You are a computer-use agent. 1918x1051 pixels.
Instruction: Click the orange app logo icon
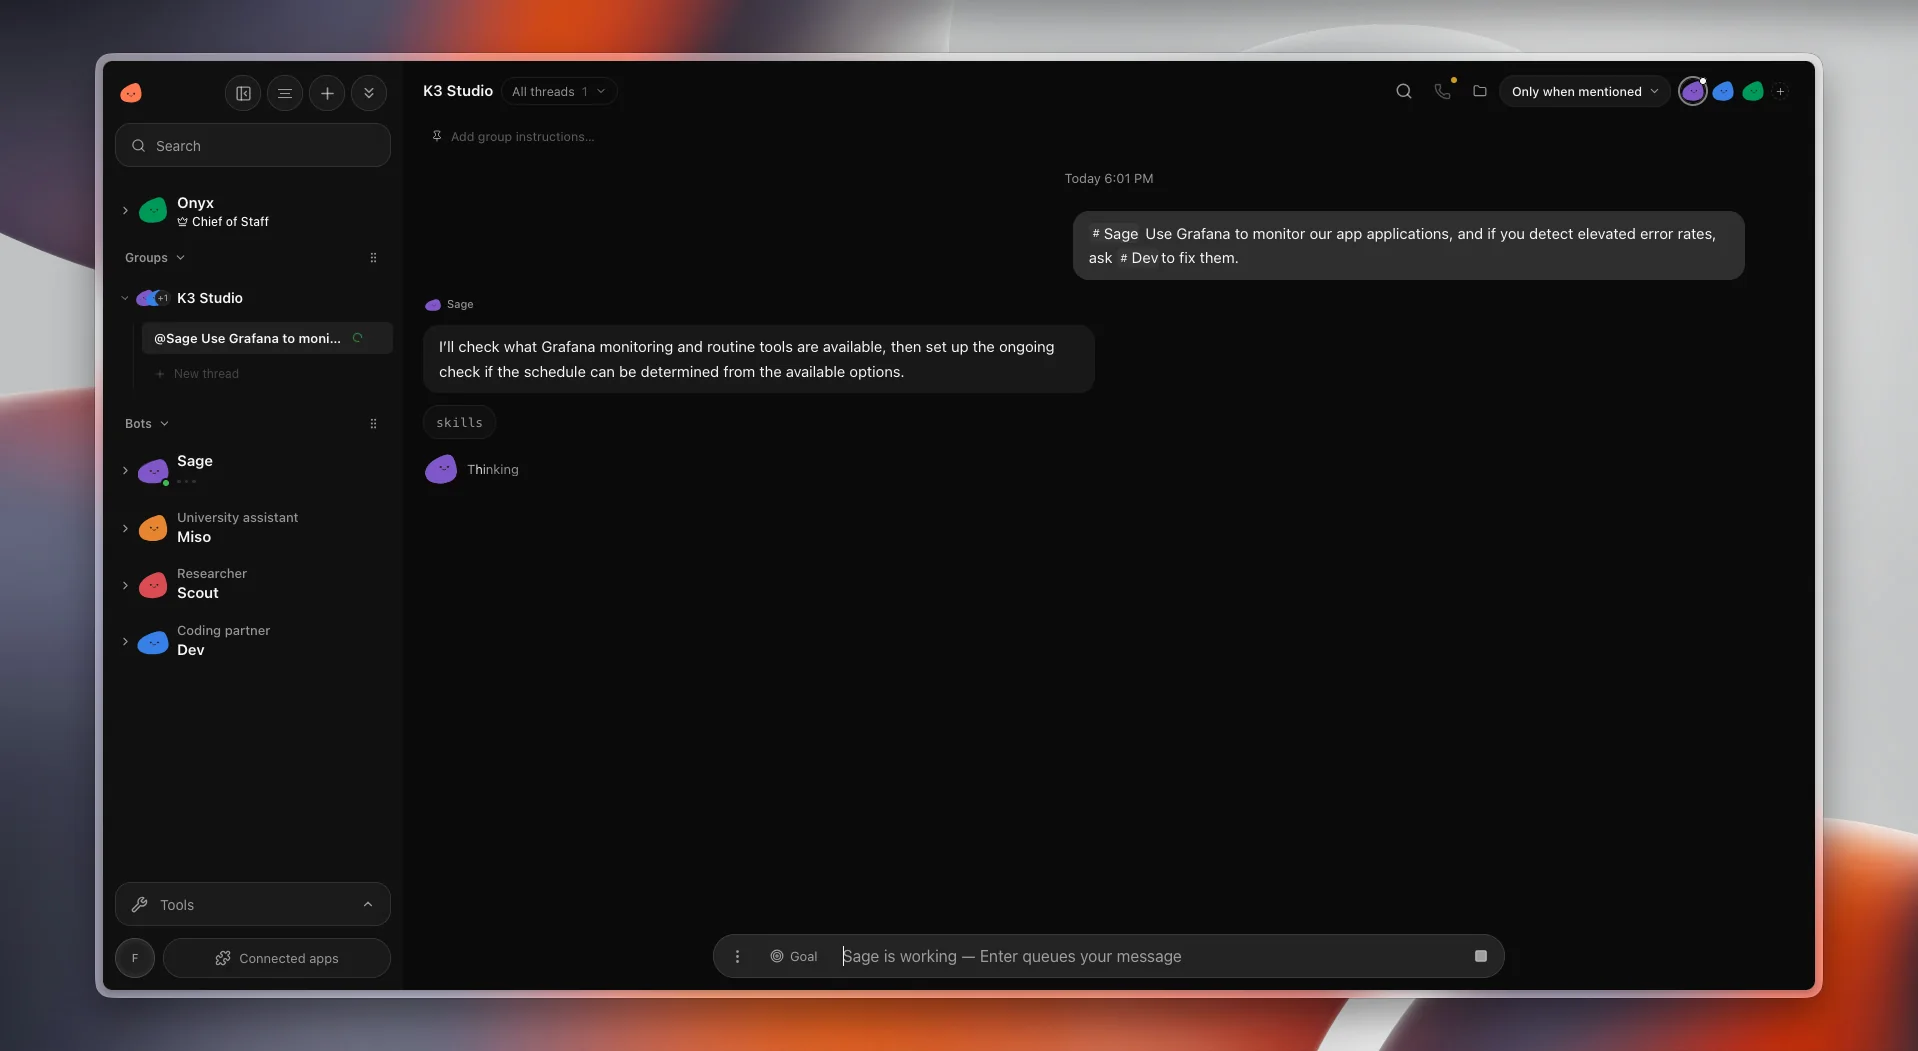click(x=131, y=93)
